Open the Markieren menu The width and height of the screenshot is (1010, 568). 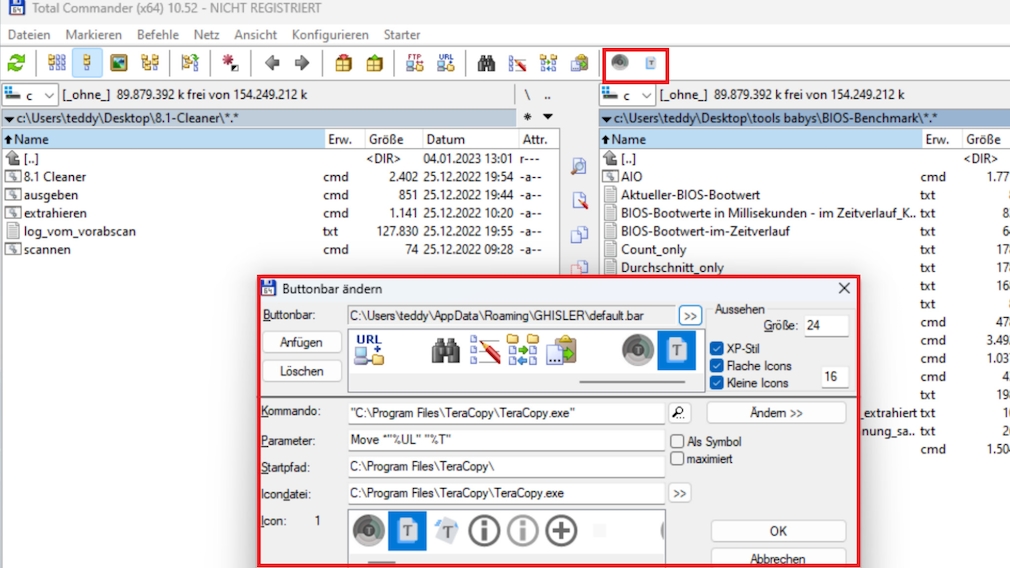[x=93, y=35]
